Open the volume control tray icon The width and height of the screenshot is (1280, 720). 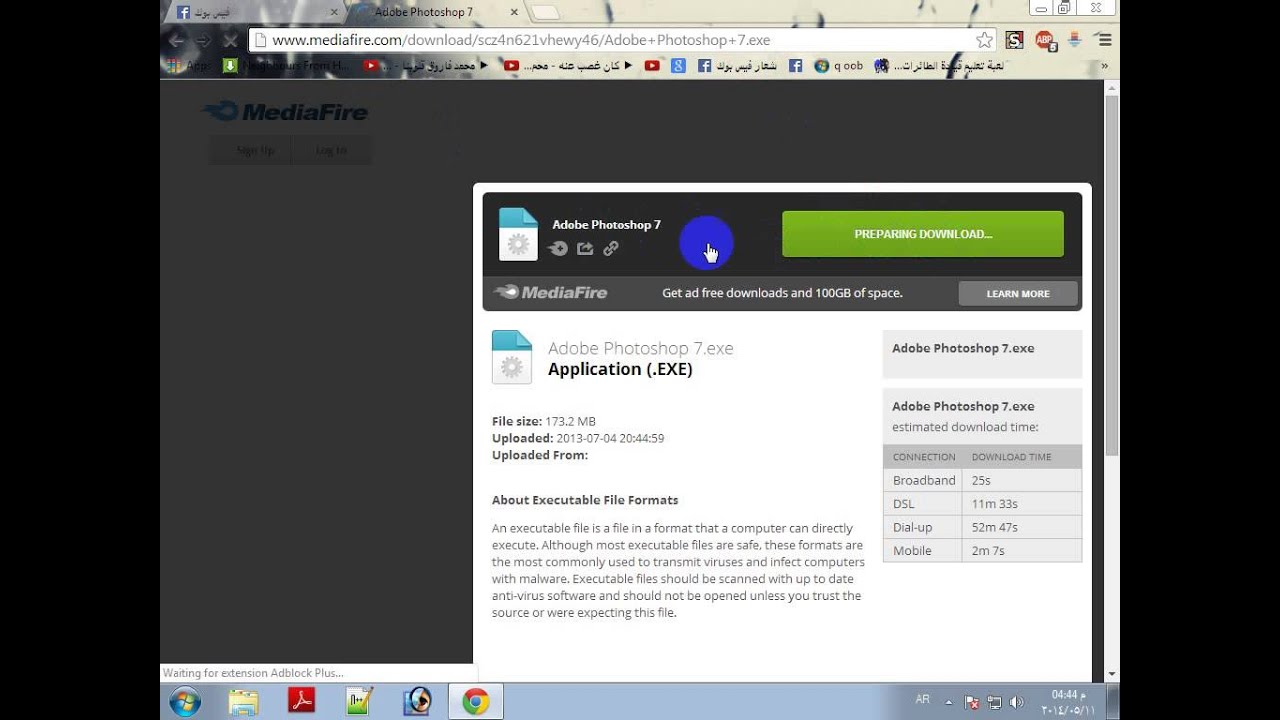pyautogui.click(x=1017, y=702)
